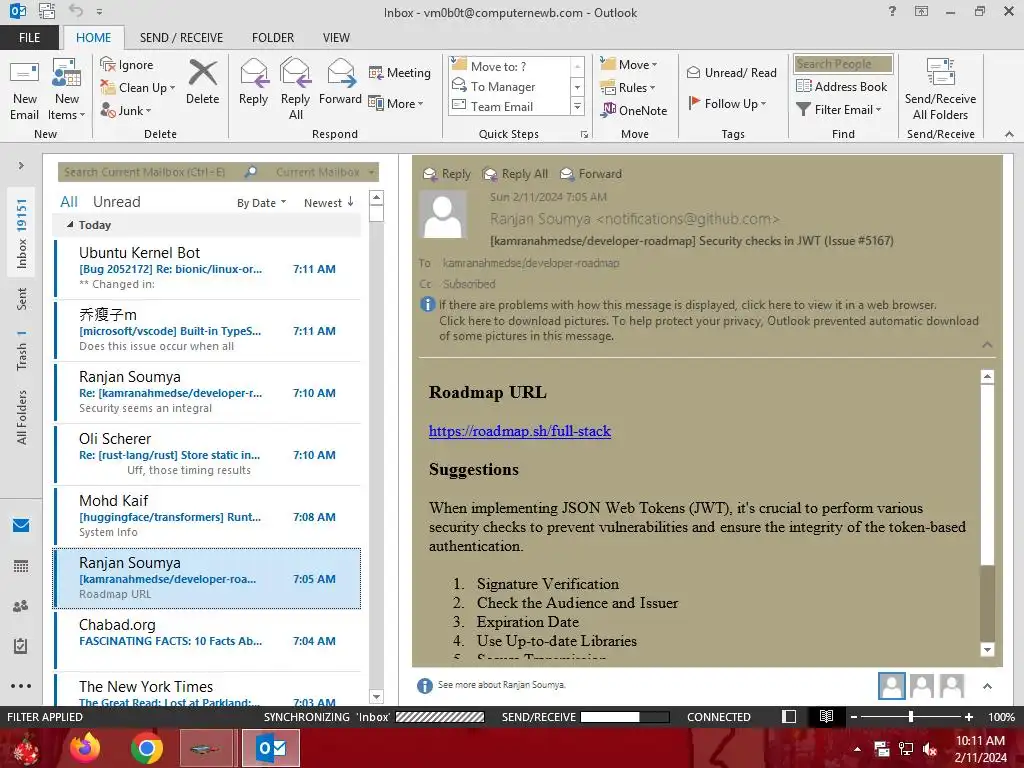Open the Quick Steps dialog launcher
1024x768 pixels.
(584, 135)
